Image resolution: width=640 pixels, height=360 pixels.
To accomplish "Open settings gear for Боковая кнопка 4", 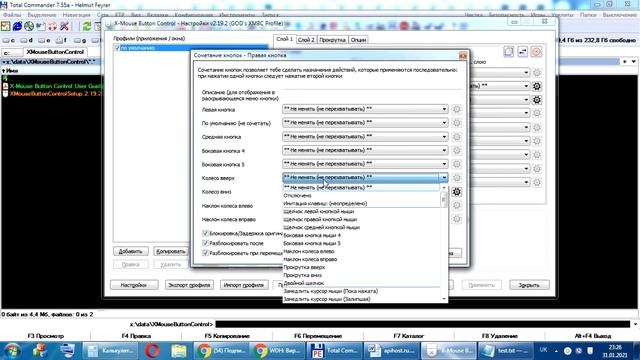I will (457, 151).
